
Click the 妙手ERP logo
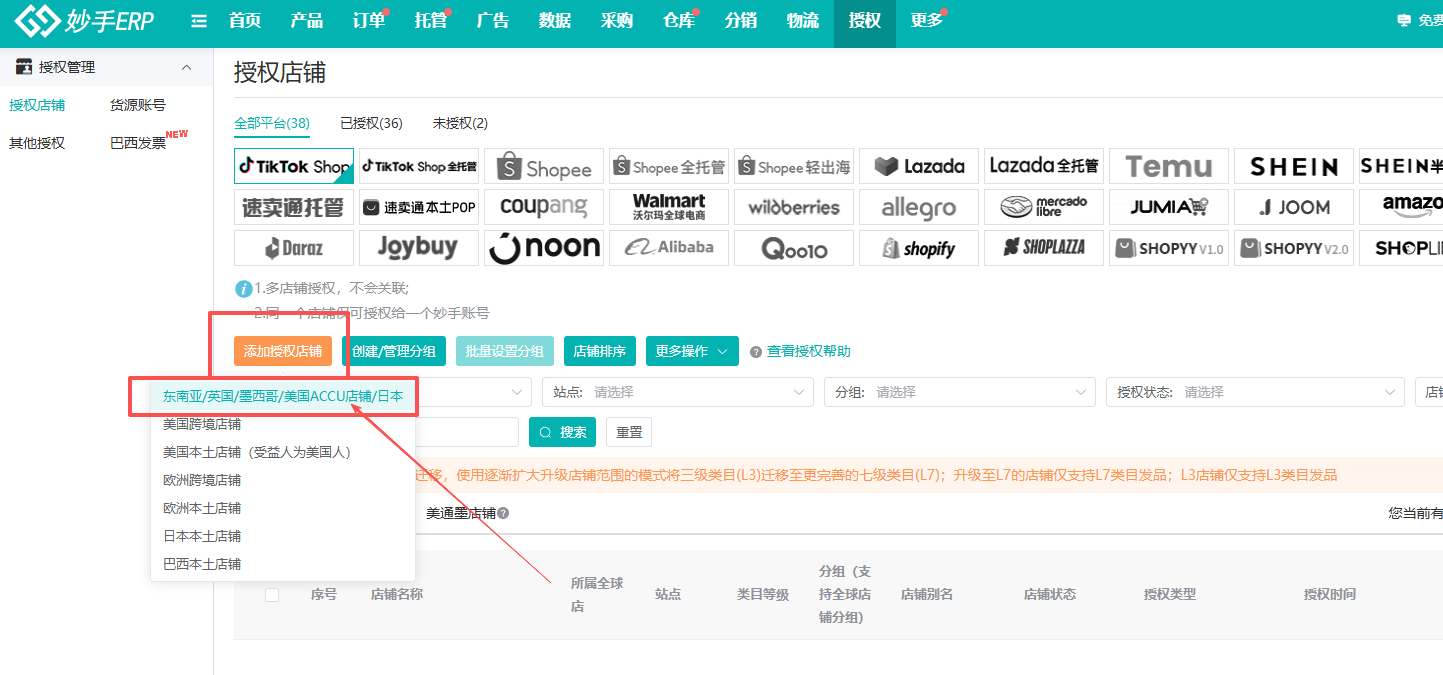(x=85, y=22)
